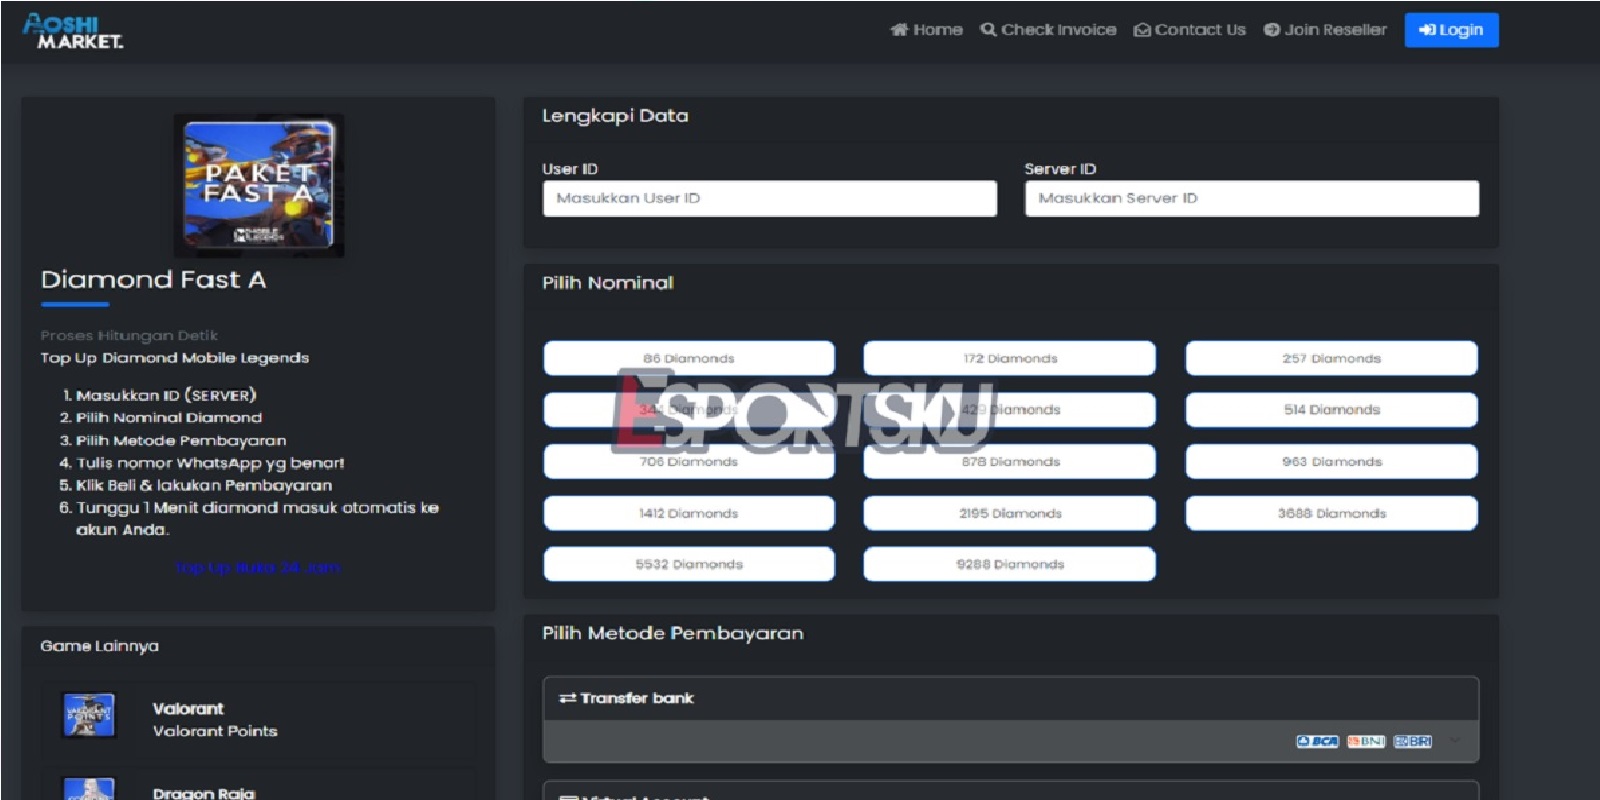Click the BCA bank logo
This screenshot has height=800, width=1600.
[x=1317, y=741]
